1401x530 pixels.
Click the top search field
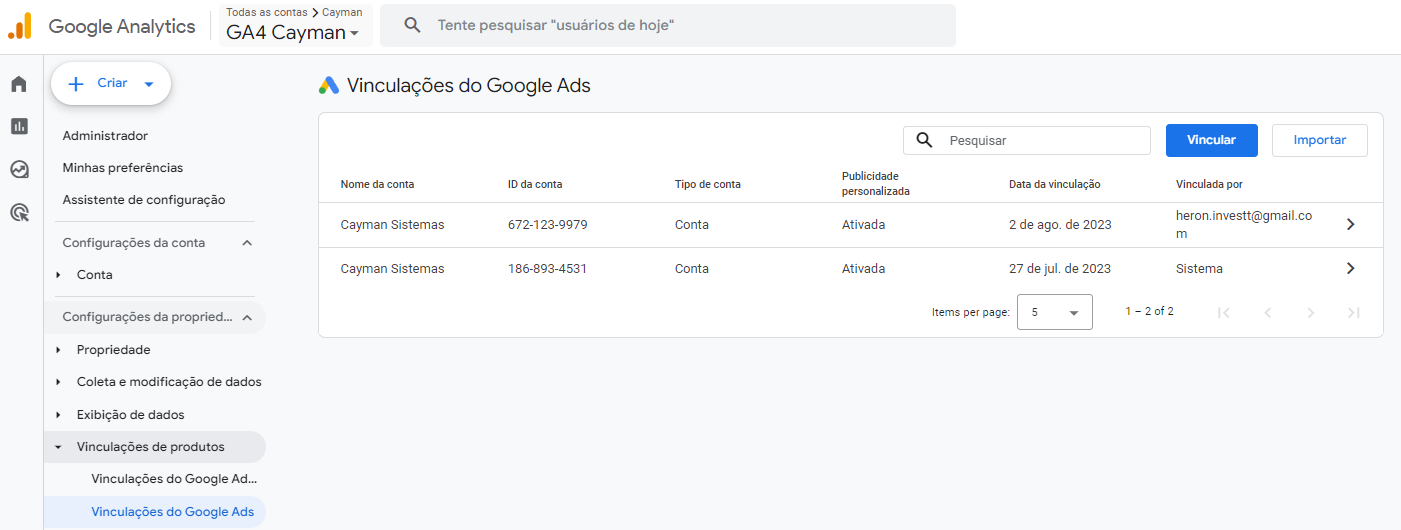668,25
